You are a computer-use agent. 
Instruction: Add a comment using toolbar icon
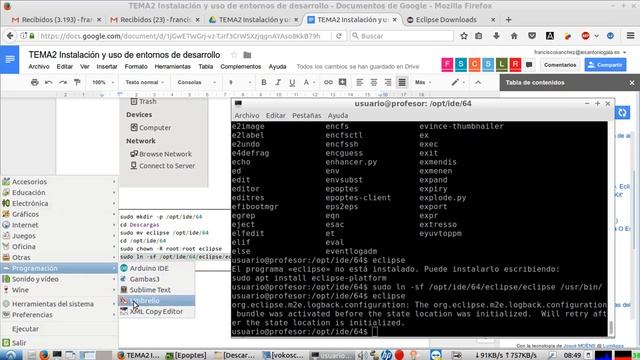pos(342,82)
